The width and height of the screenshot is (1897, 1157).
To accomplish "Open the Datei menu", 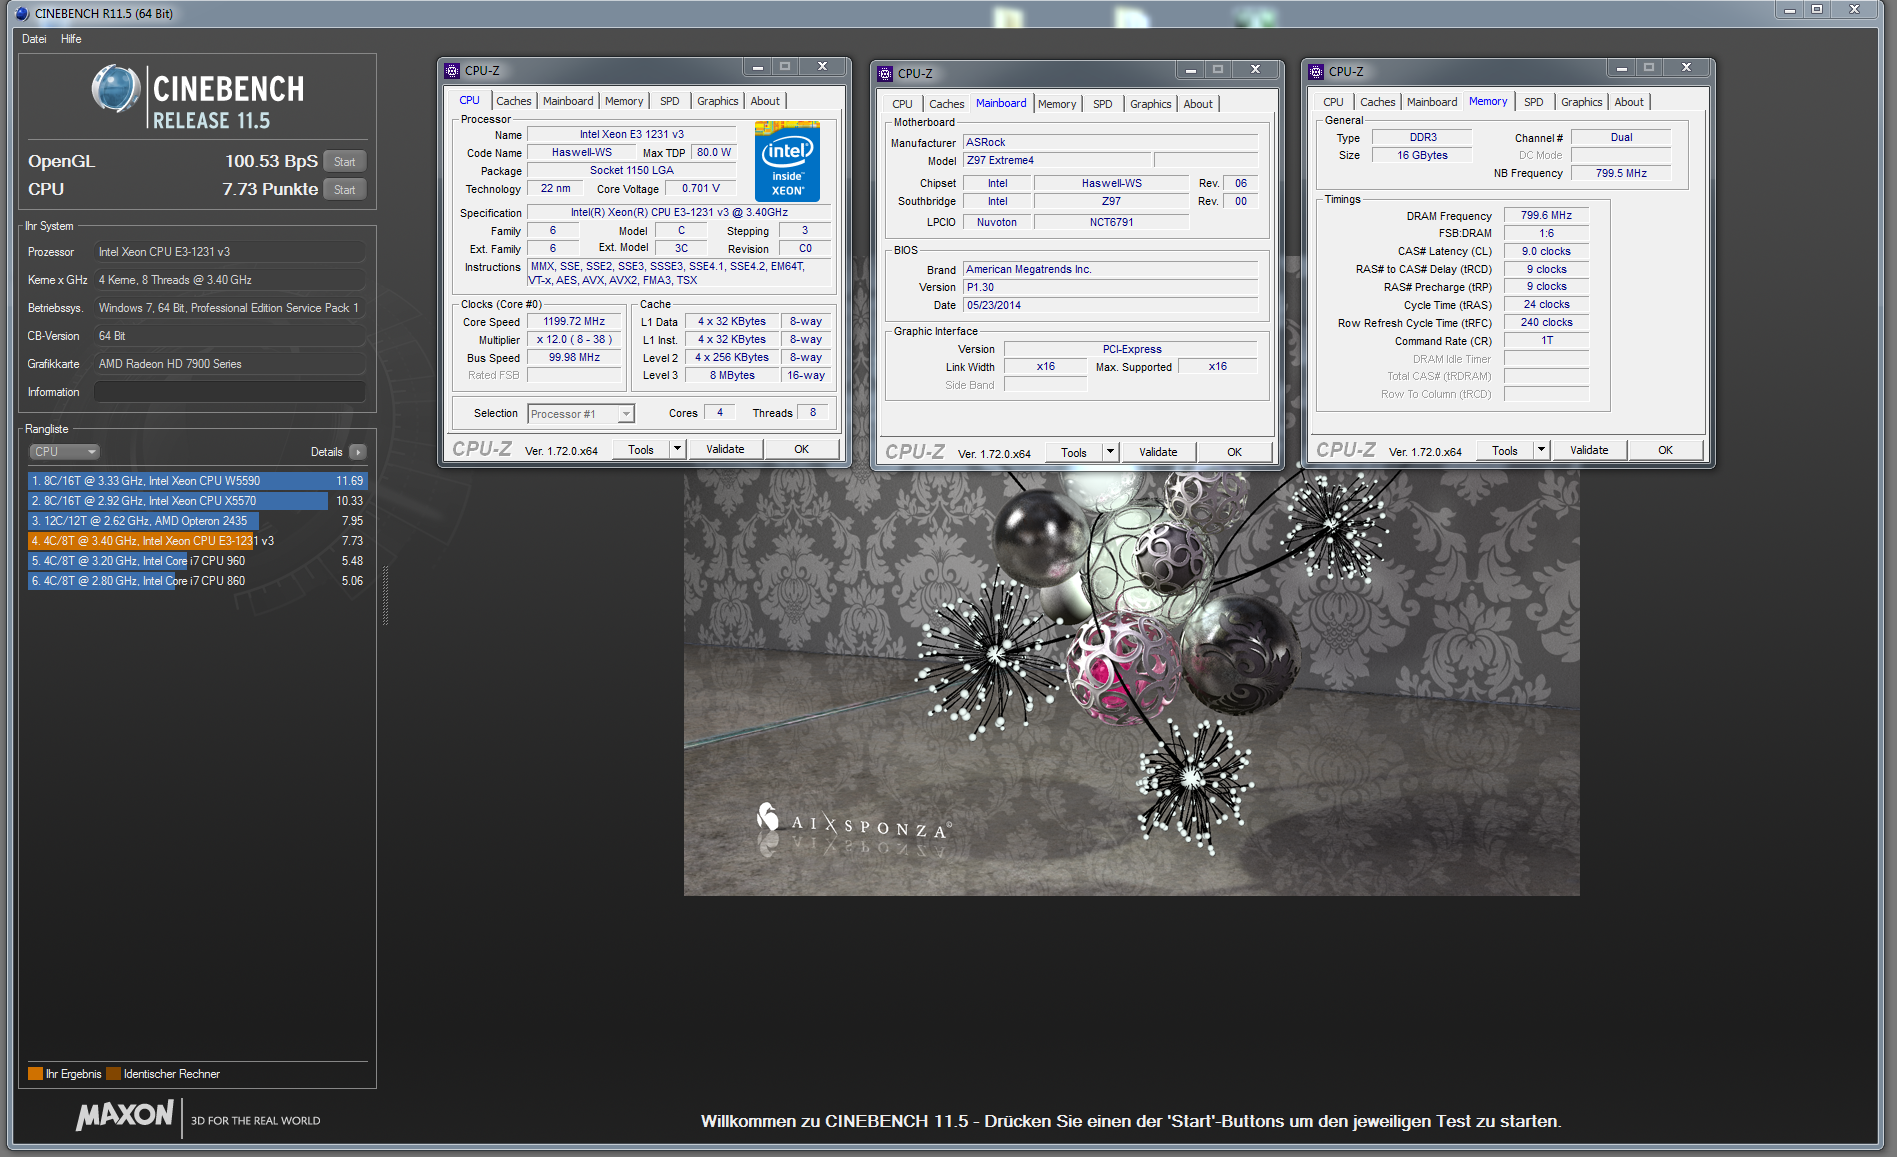I will 34,39.
